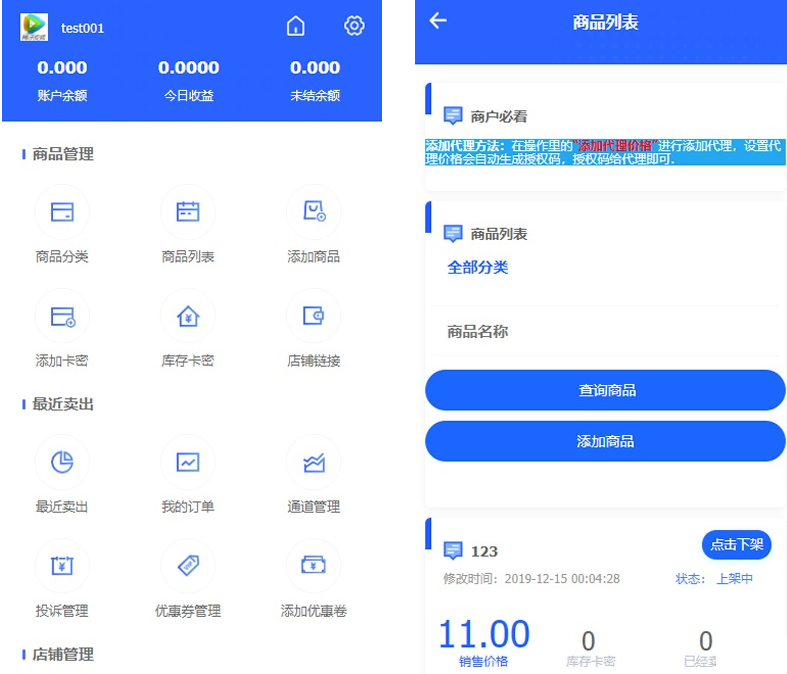Image resolution: width=787 pixels, height=674 pixels.
Task: Click the product name 123
Action: coord(484,552)
